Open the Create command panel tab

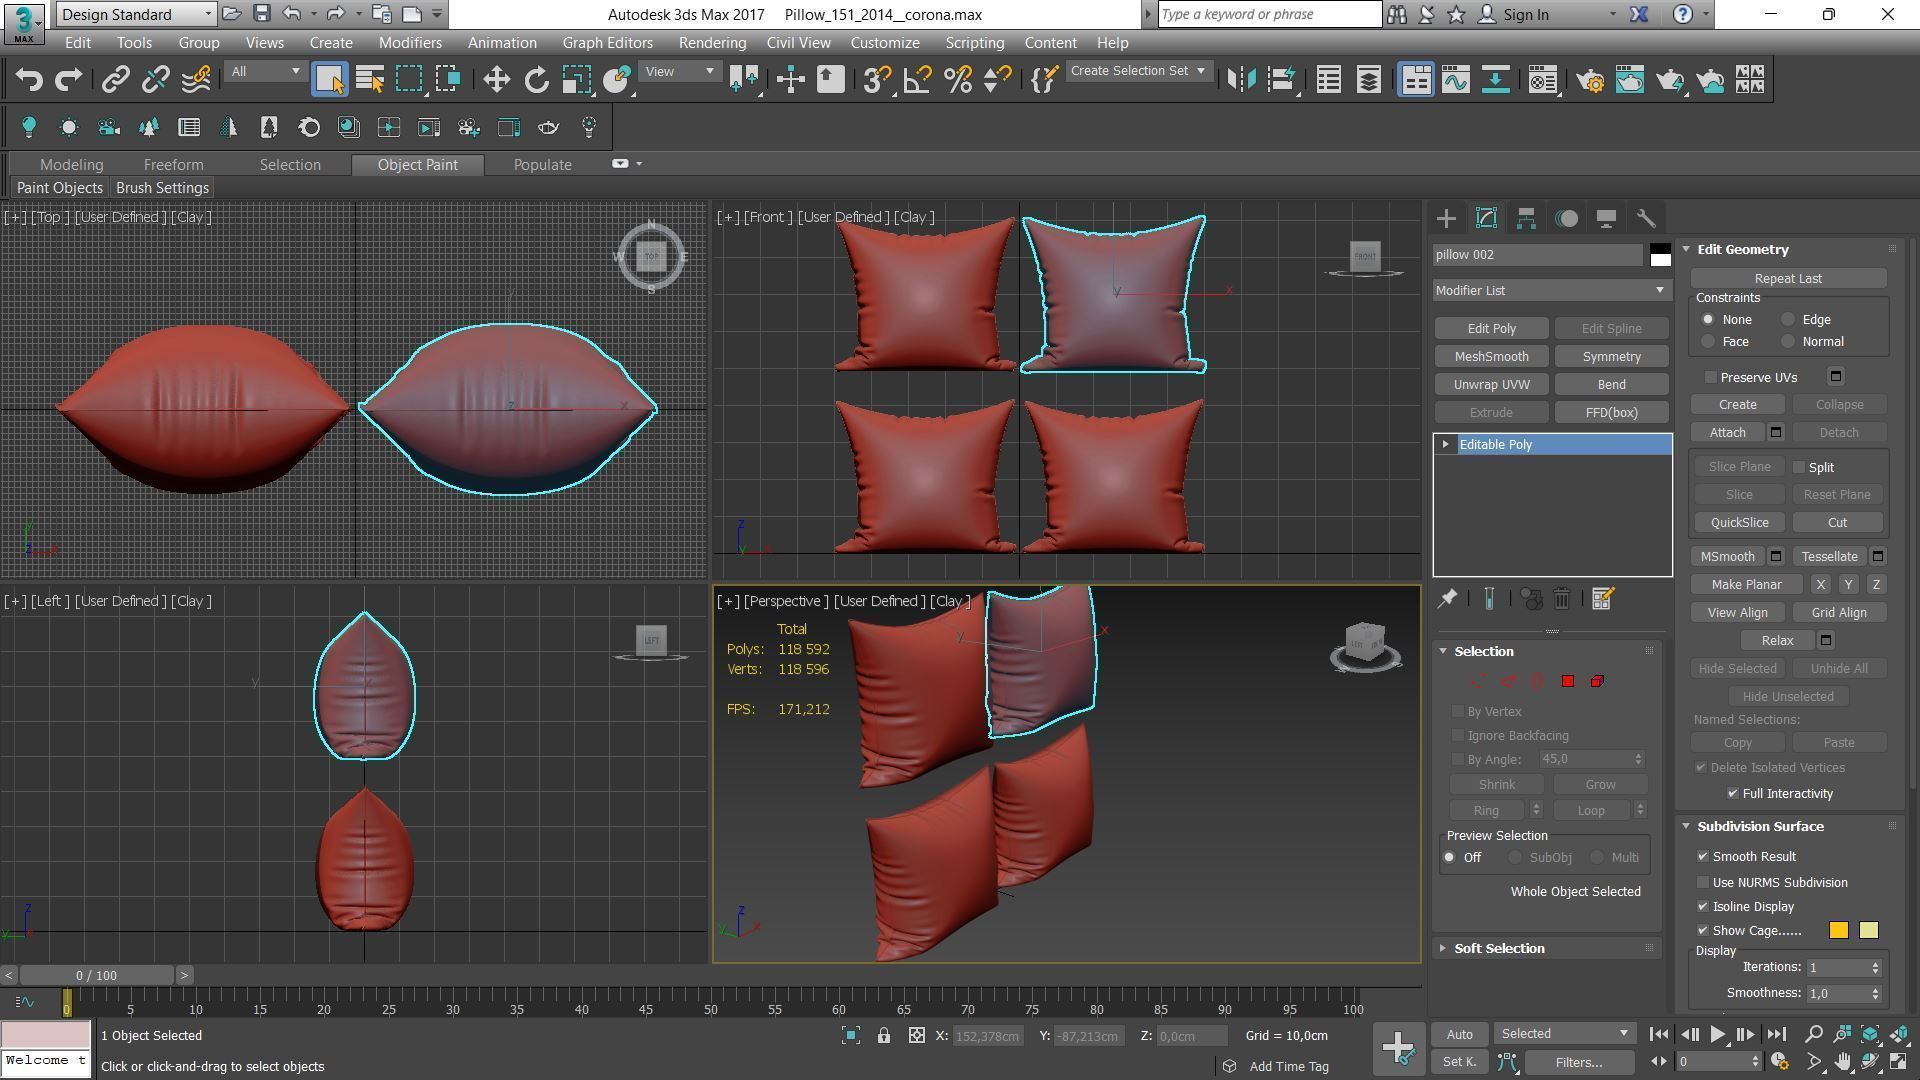(1446, 218)
